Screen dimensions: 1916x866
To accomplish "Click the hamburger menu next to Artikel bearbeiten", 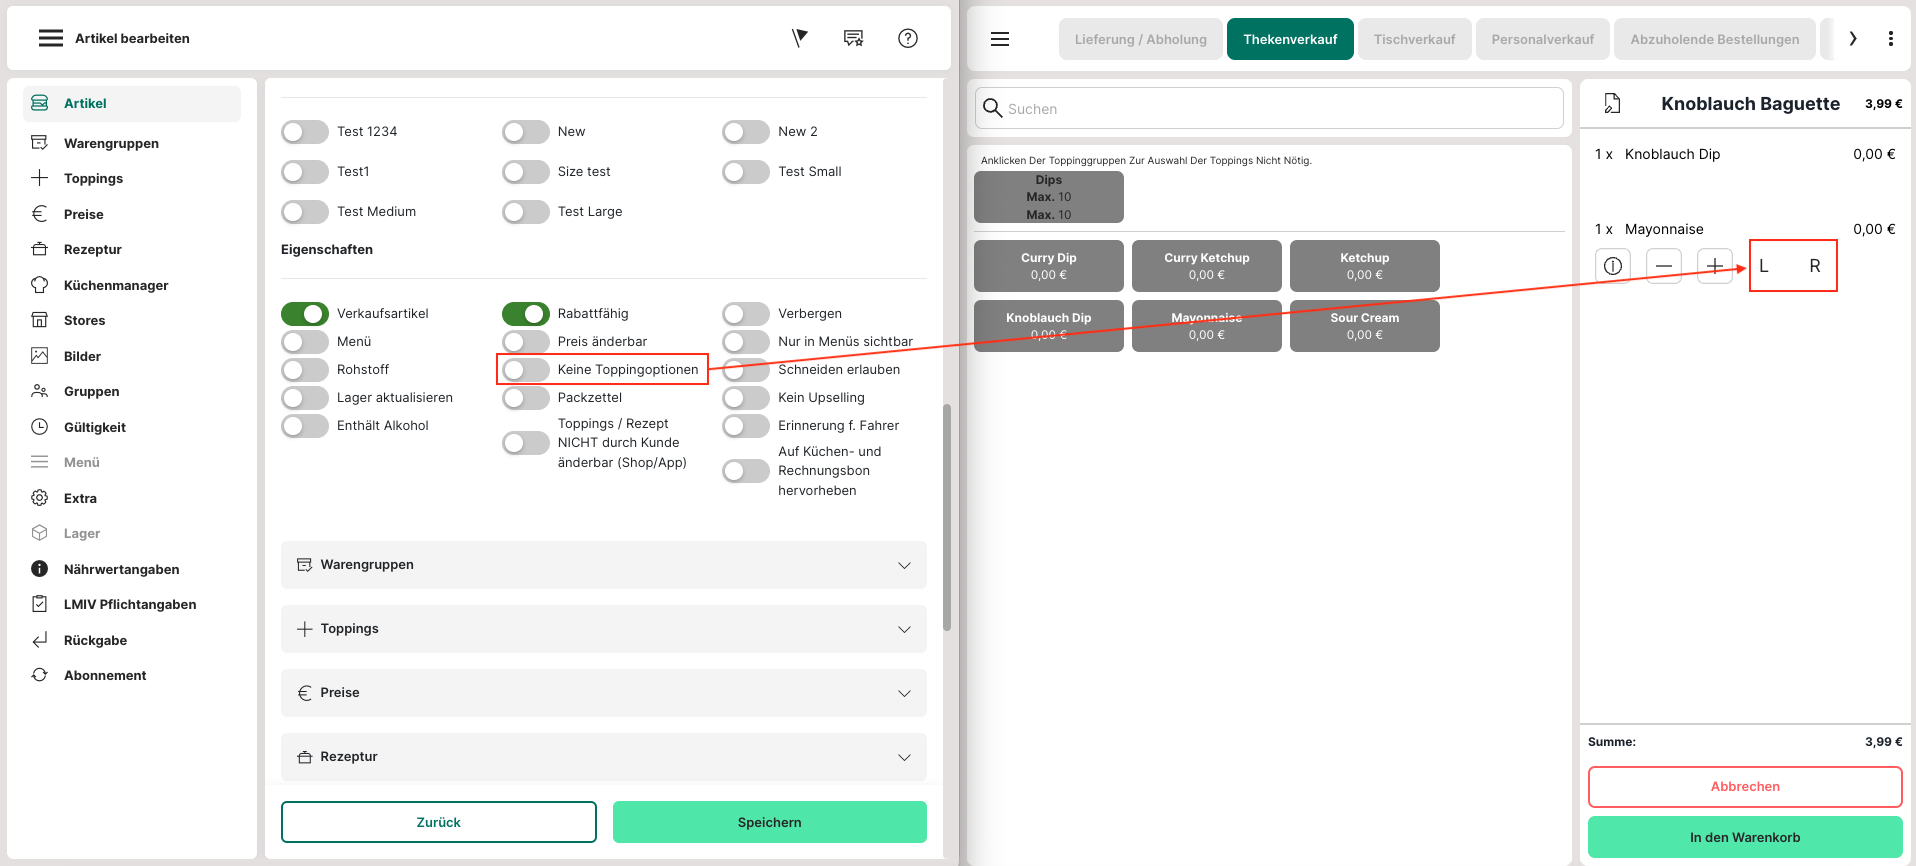I will [x=50, y=38].
